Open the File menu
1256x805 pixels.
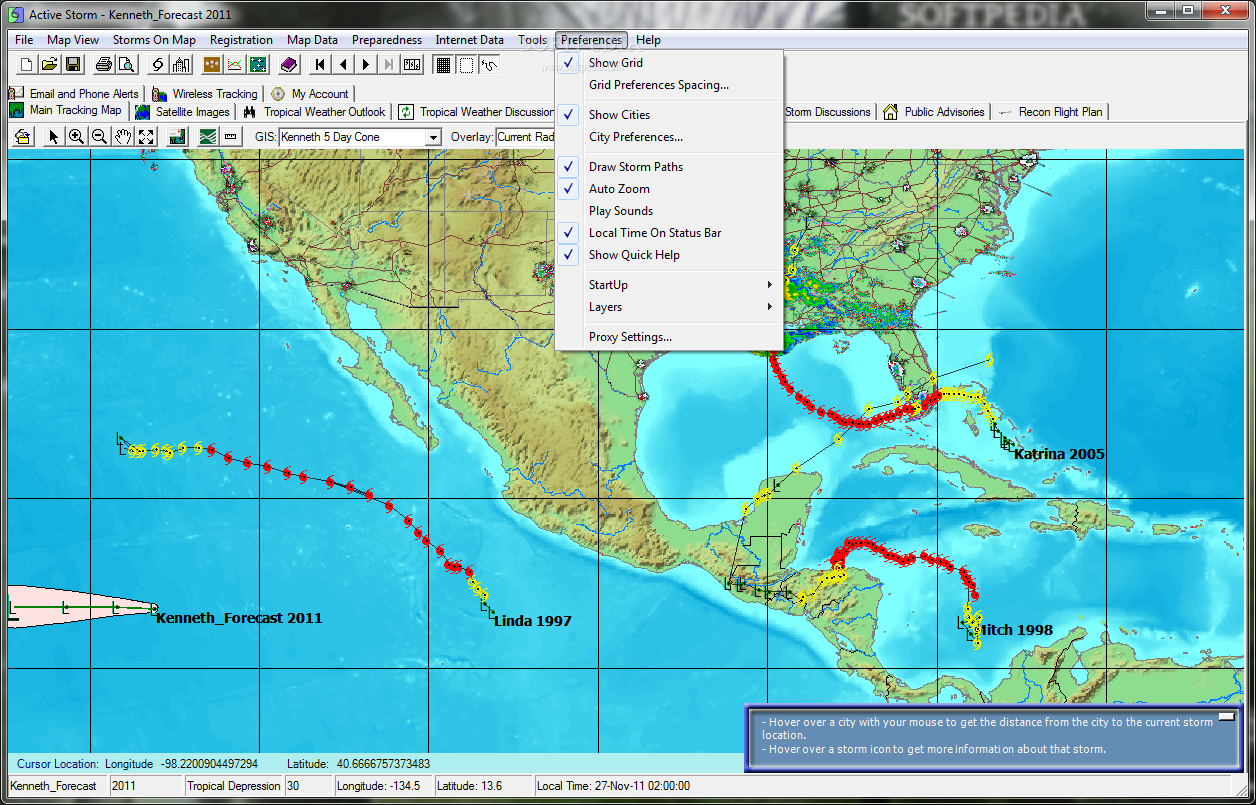click(x=24, y=40)
